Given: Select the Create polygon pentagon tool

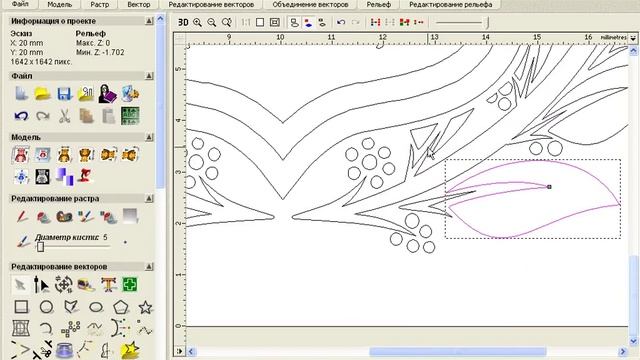Looking at the screenshot, I should pos(121,307).
